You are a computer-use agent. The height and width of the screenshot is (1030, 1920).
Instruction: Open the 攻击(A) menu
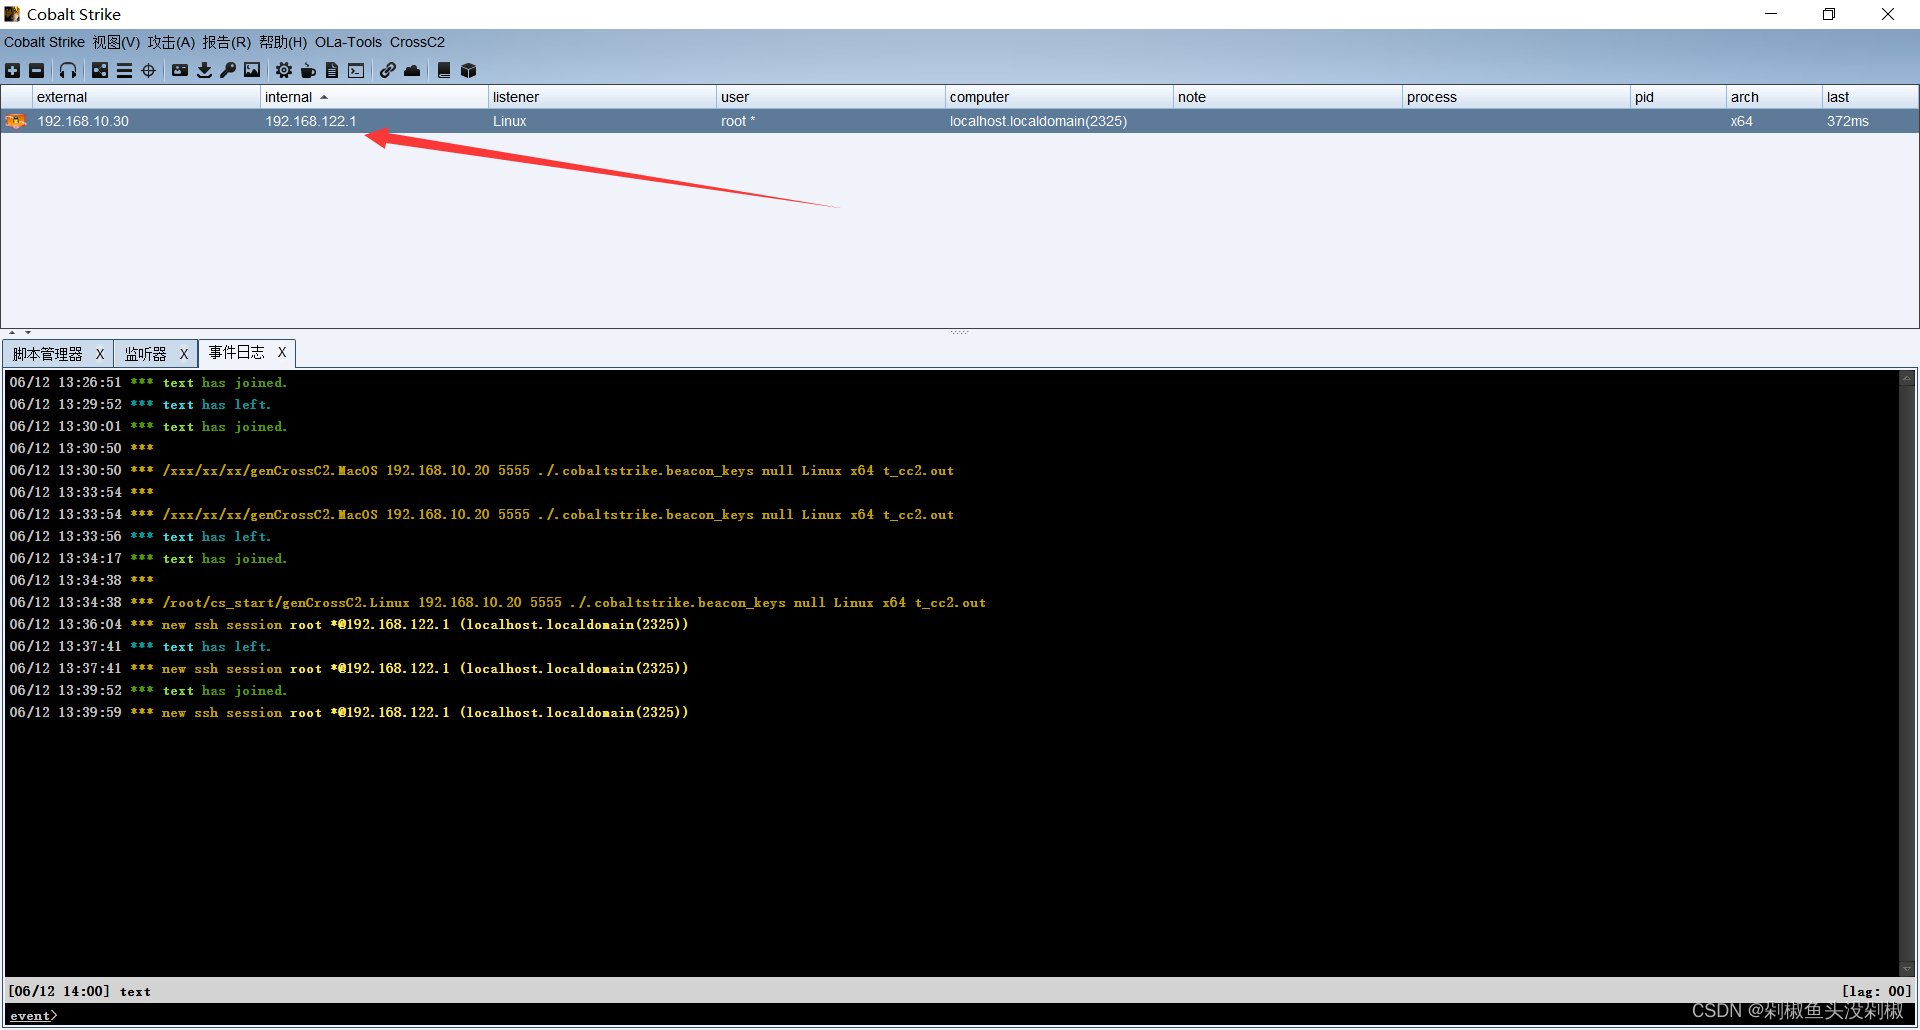pos(171,42)
